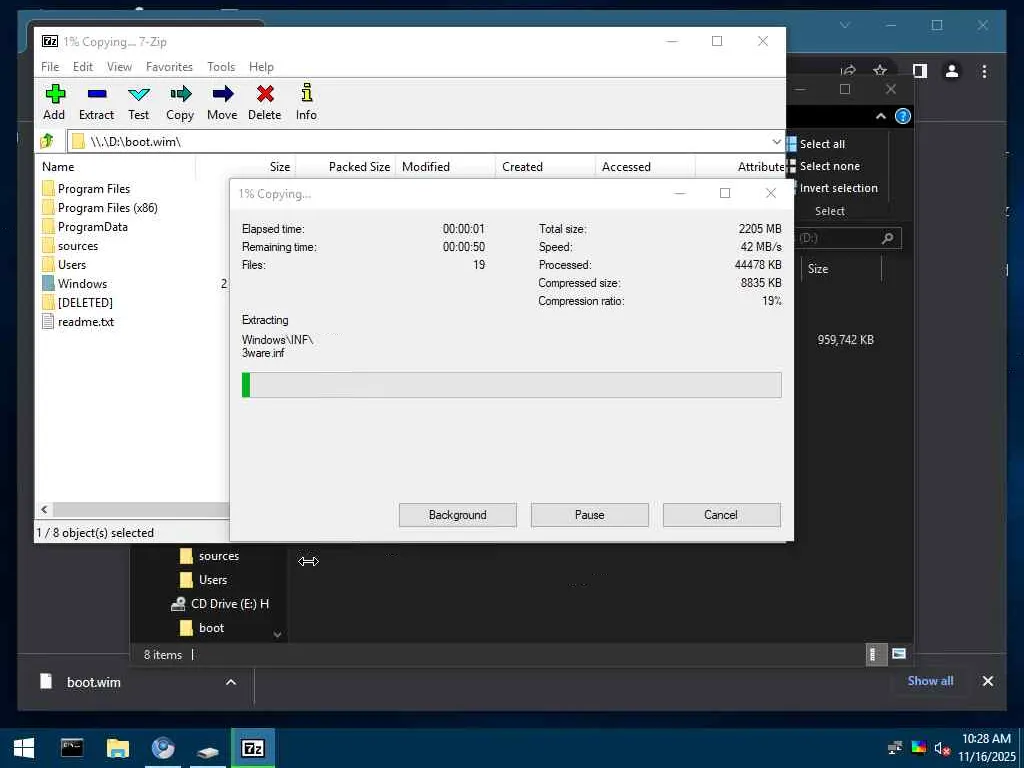The height and width of the screenshot is (768, 1024).
Task: Select boot folder in Explorer tree
Action: tap(202, 628)
